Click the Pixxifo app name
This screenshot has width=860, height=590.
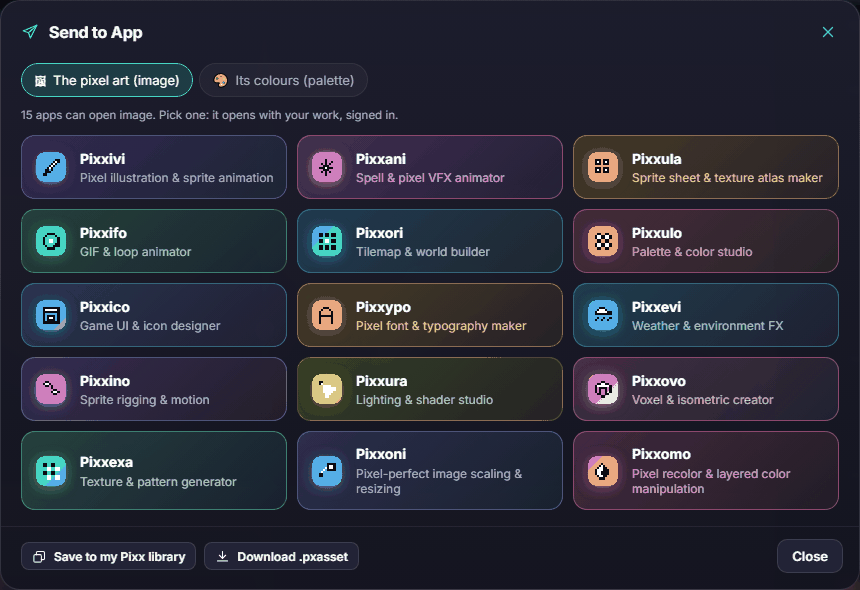point(103,233)
